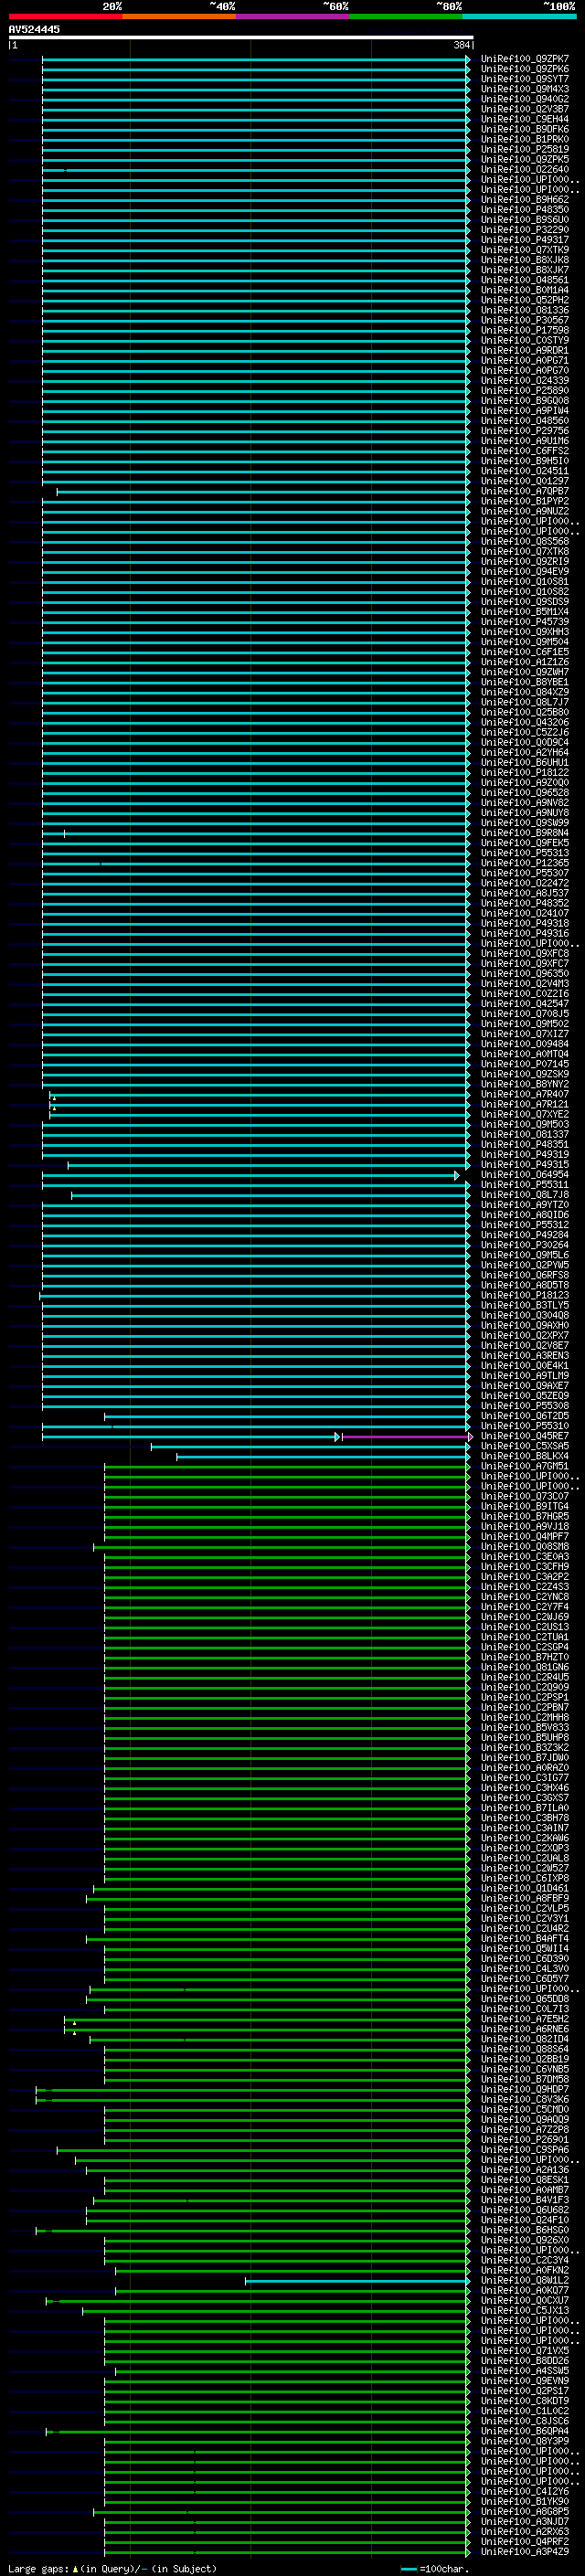
Task: Select label UniRef100_B8XJK8
Action: coord(525,260)
